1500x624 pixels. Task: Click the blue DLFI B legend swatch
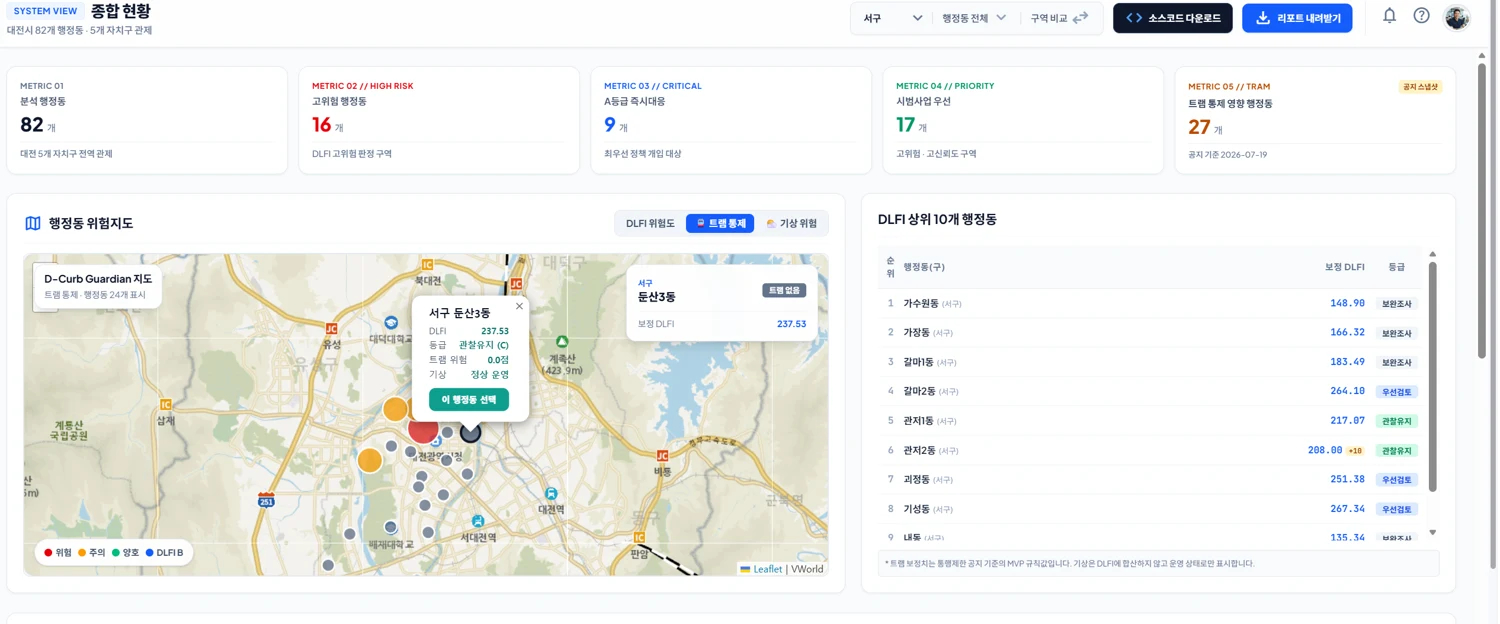click(150, 552)
